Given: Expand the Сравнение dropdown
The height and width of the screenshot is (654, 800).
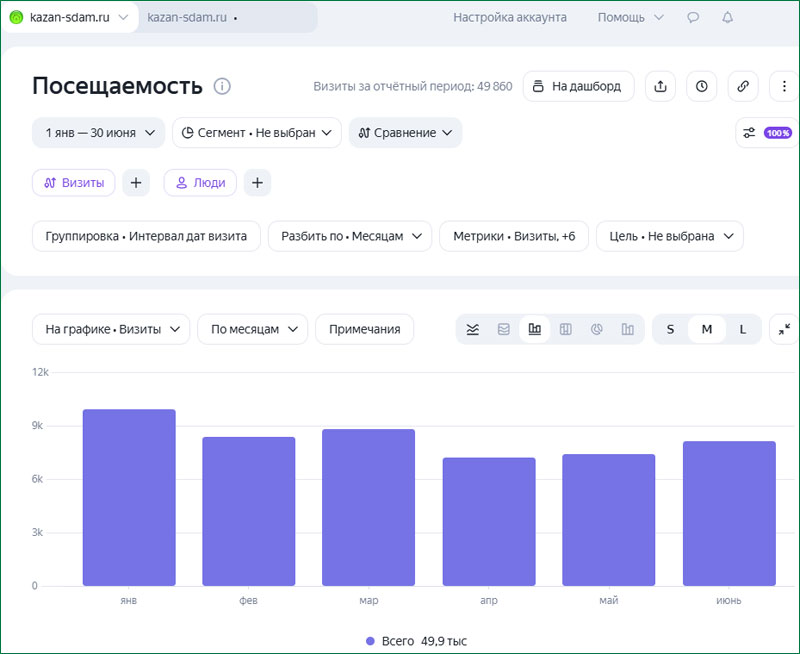Looking at the screenshot, I should click(x=405, y=133).
